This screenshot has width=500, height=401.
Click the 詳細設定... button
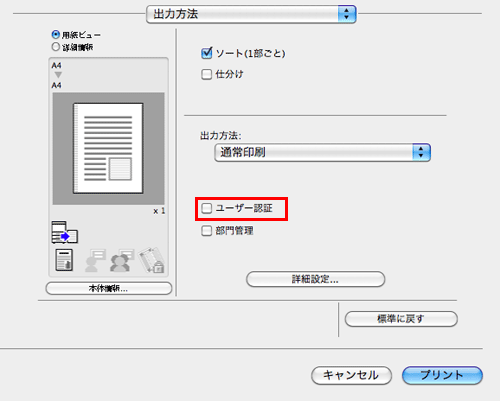coord(315,279)
